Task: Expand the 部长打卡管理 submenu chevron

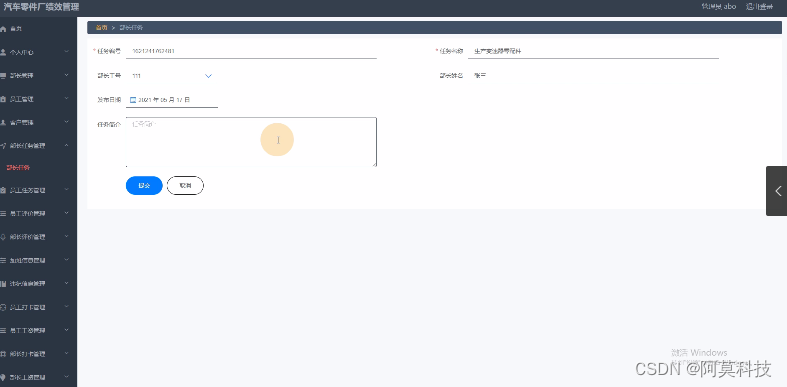Action: (67, 353)
